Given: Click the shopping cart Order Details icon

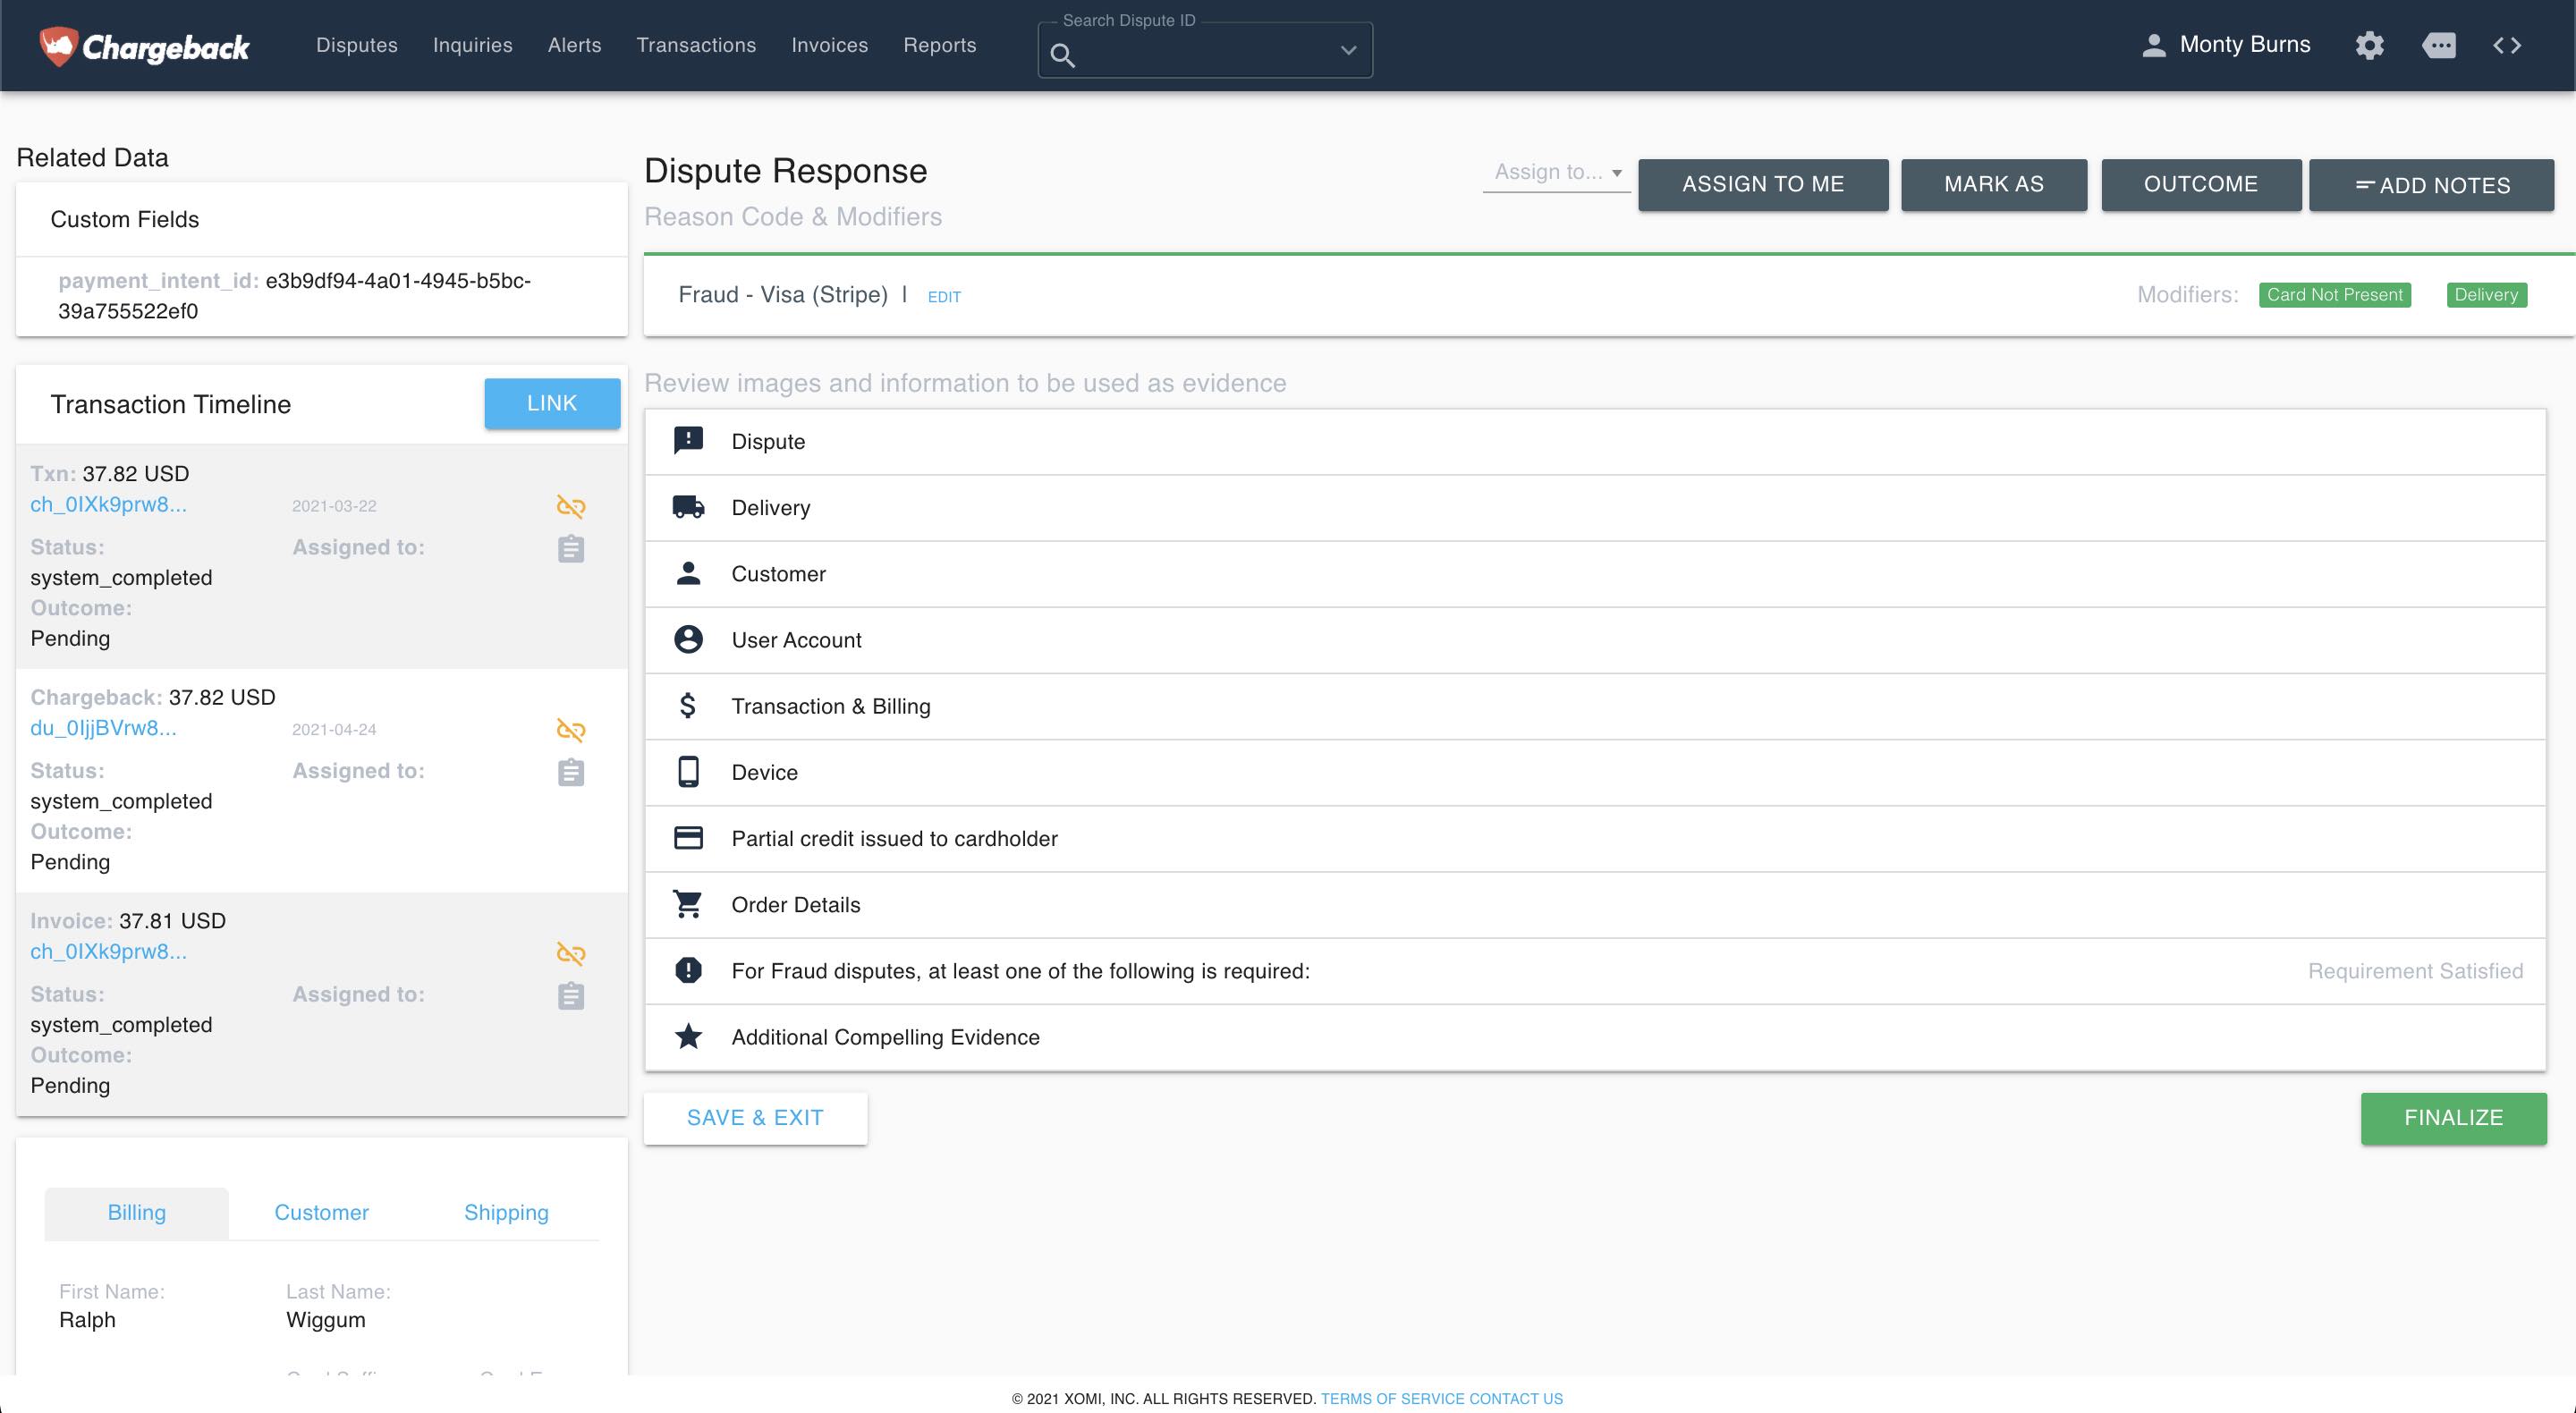Looking at the screenshot, I should coord(688,904).
